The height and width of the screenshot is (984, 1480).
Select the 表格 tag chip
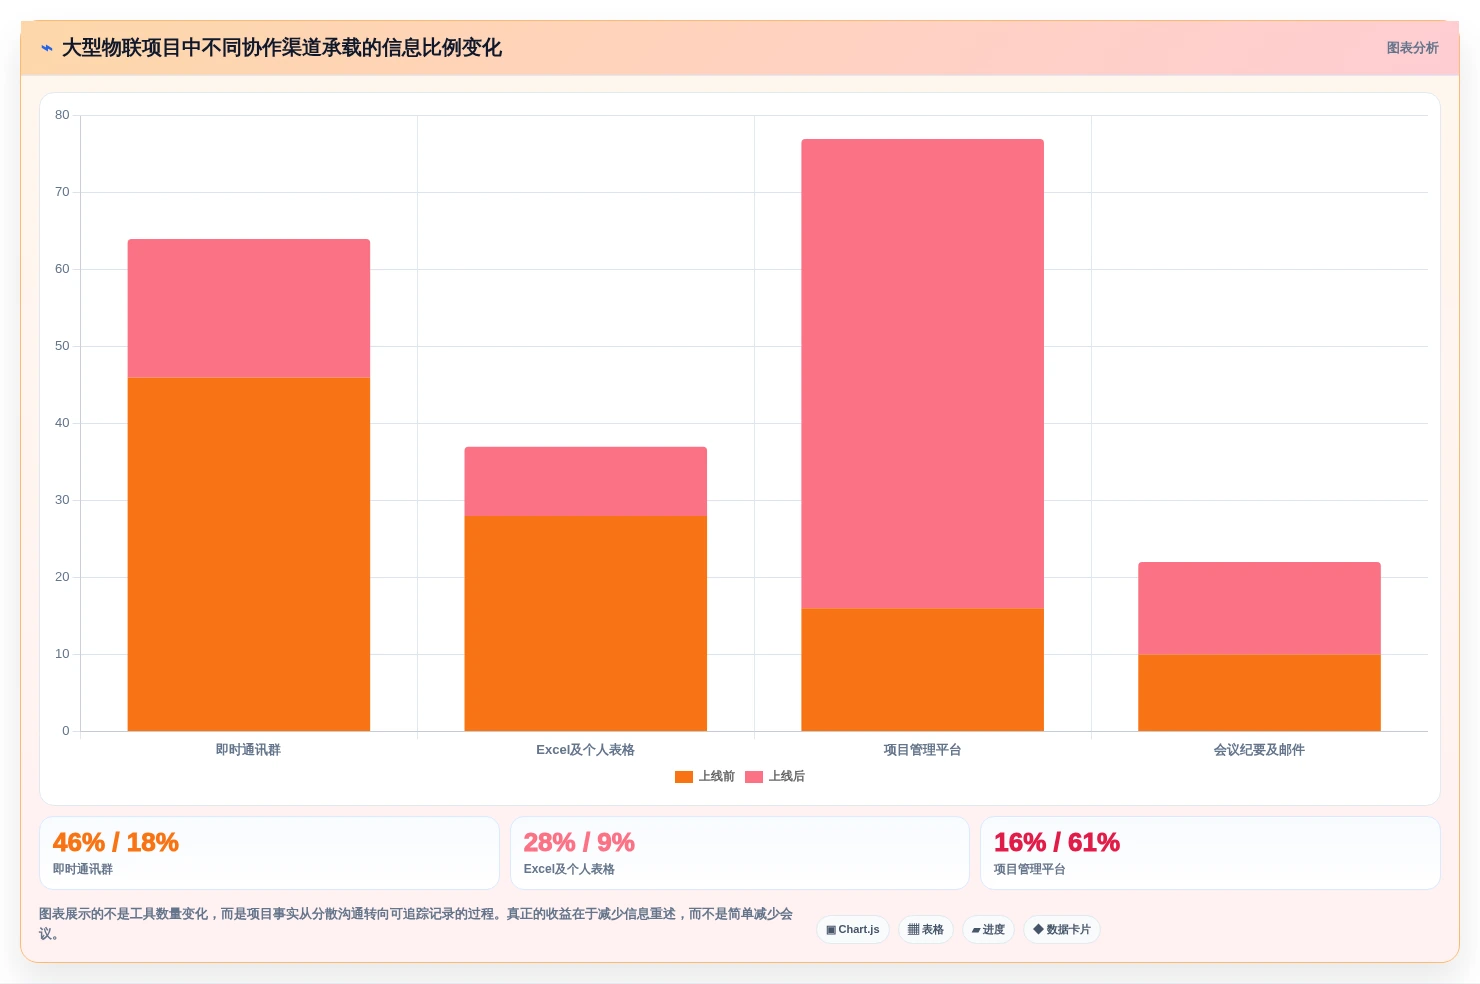coord(926,929)
